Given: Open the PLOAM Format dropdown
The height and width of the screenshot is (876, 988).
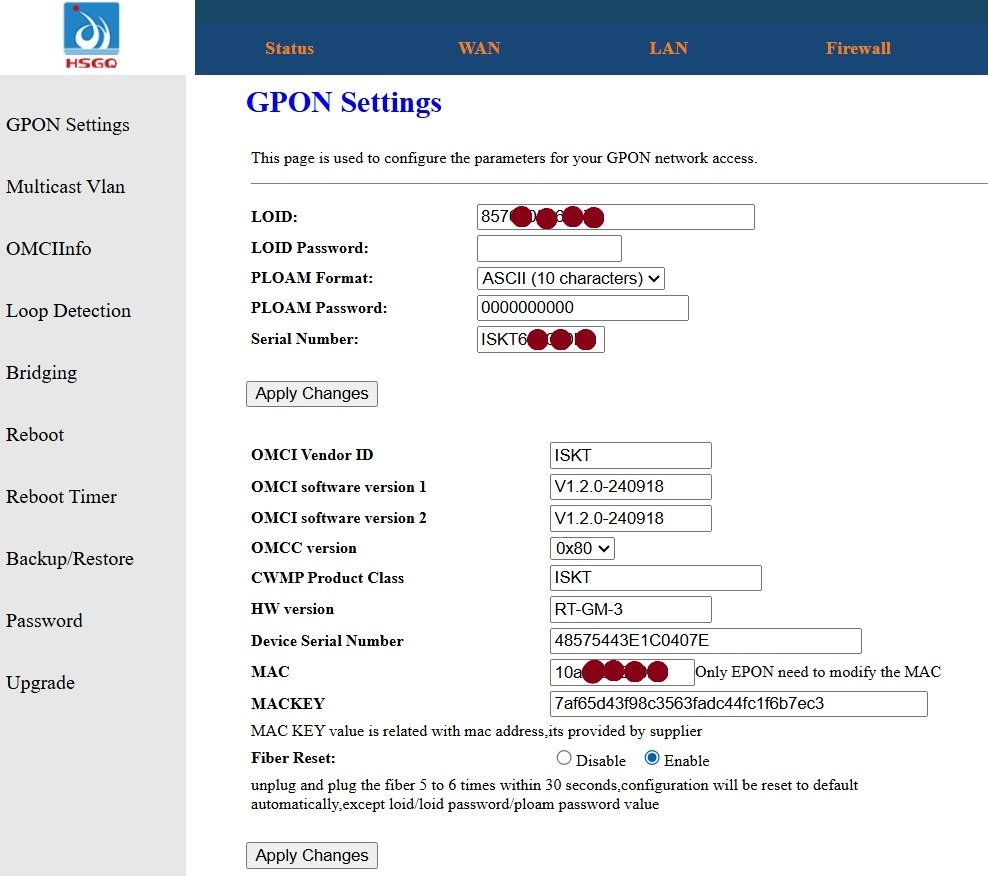Looking at the screenshot, I should click(x=571, y=278).
